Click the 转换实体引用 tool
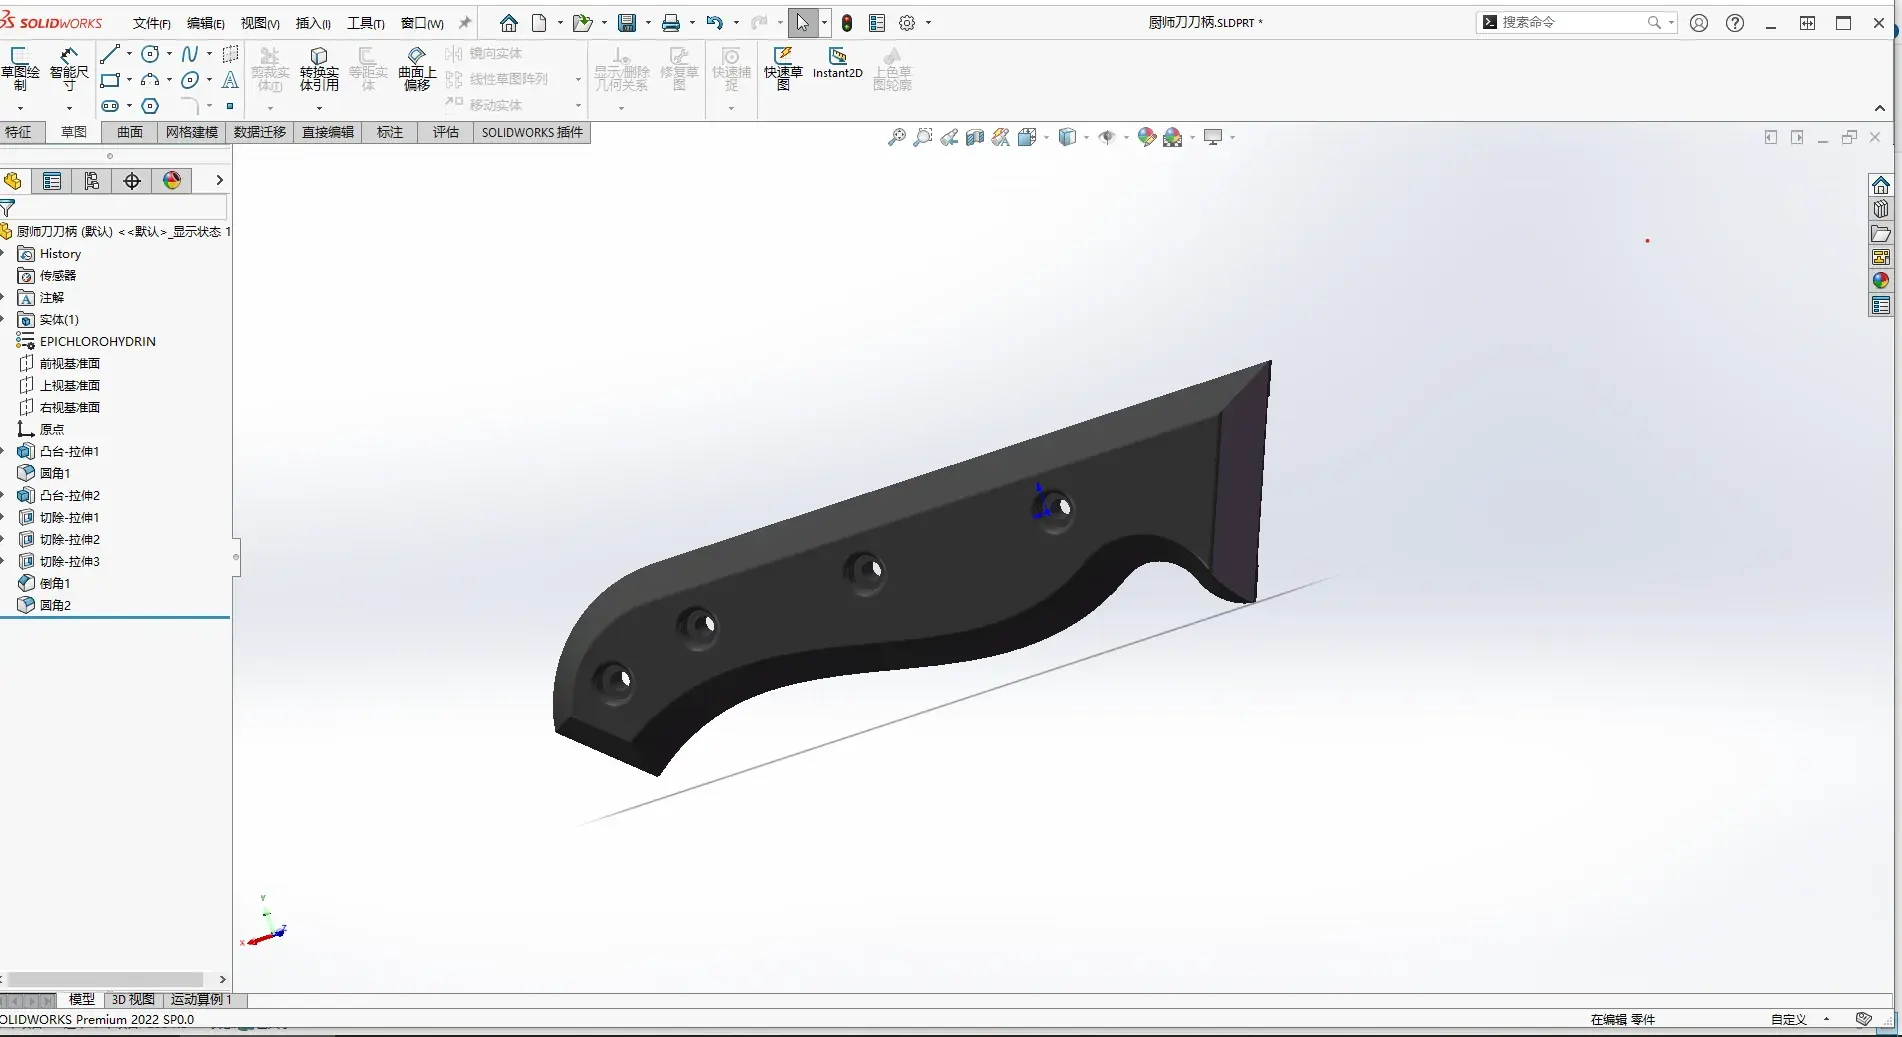The image size is (1902, 1037). pyautogui.click(x=319, y=68)
